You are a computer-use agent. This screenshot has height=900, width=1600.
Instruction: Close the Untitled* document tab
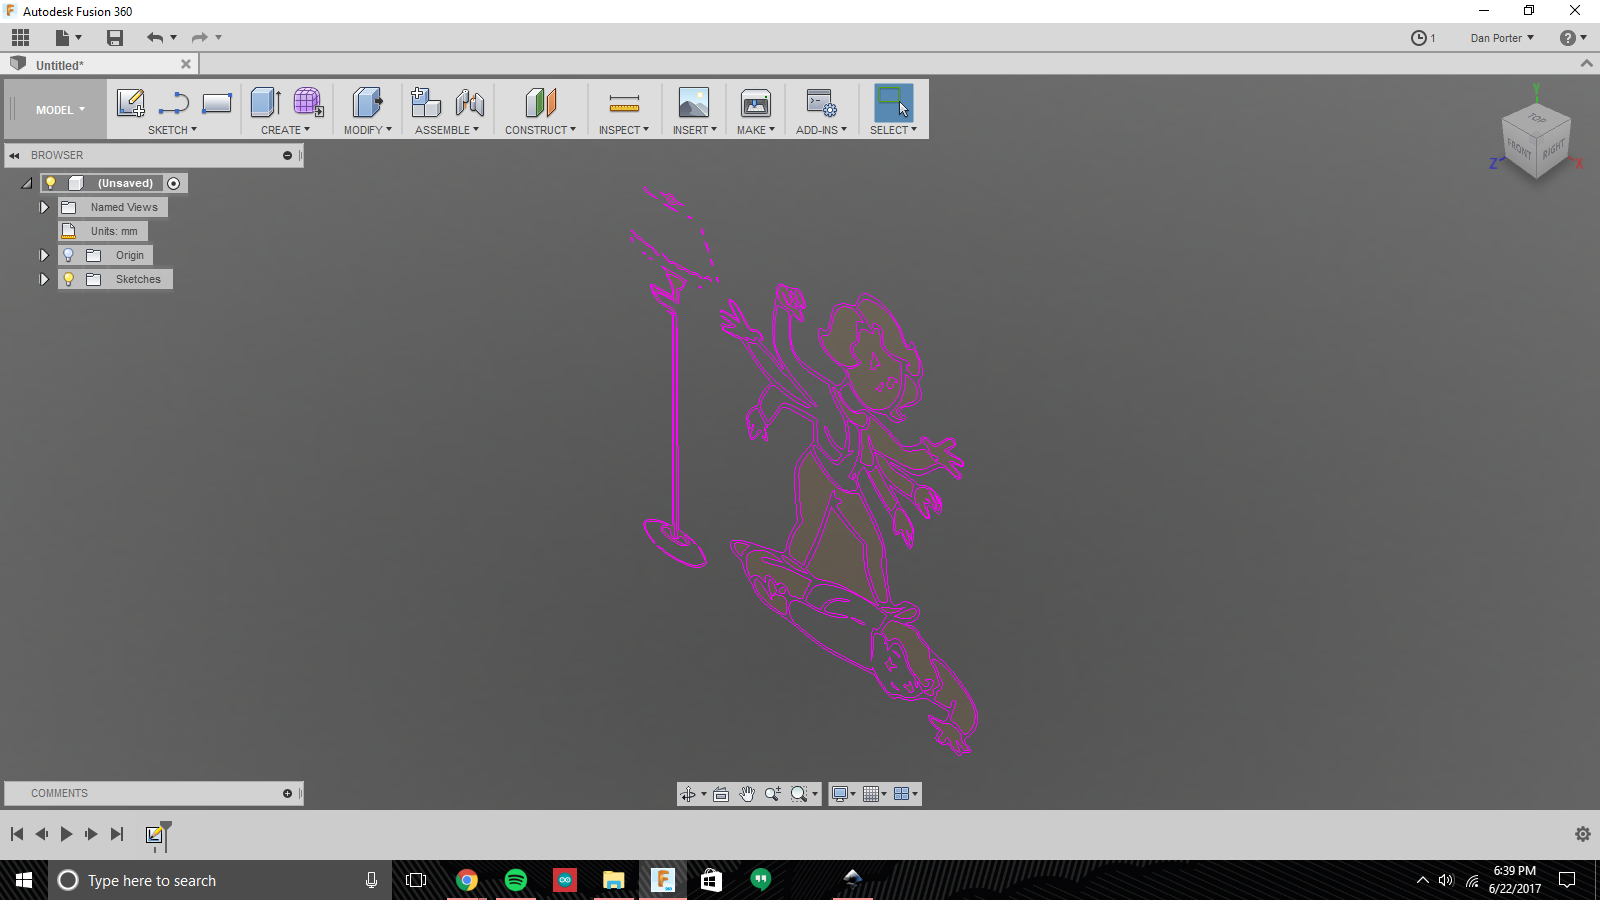pyautogui.click(x=185, y=64)
